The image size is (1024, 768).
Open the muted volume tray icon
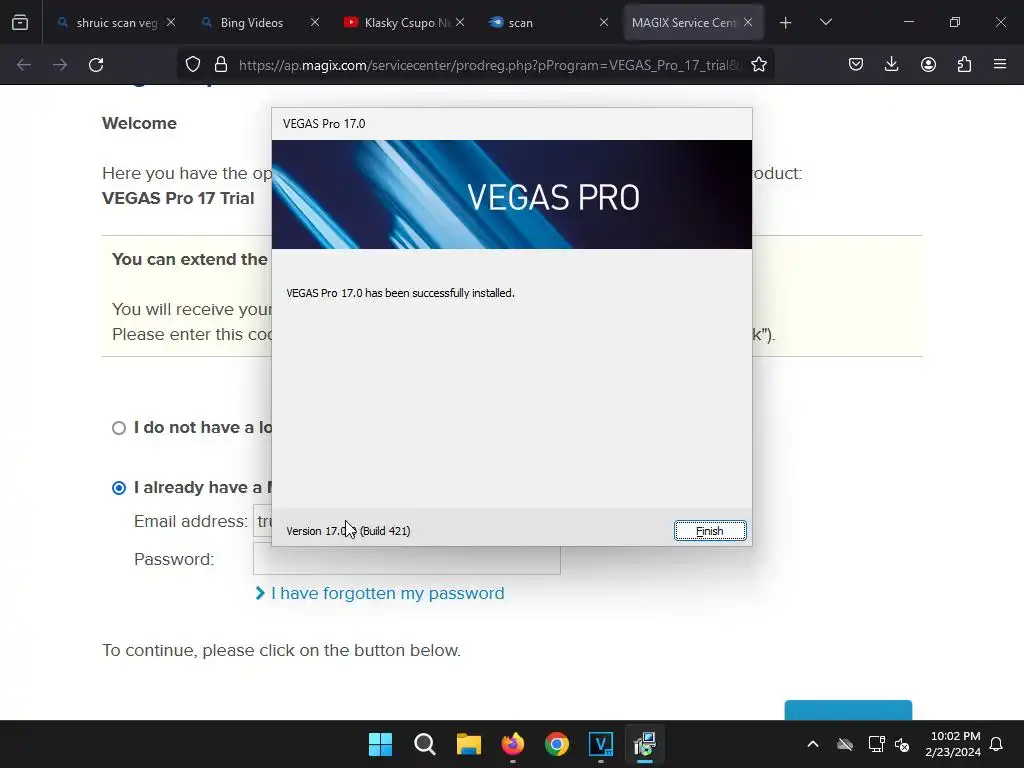(902, 744)
